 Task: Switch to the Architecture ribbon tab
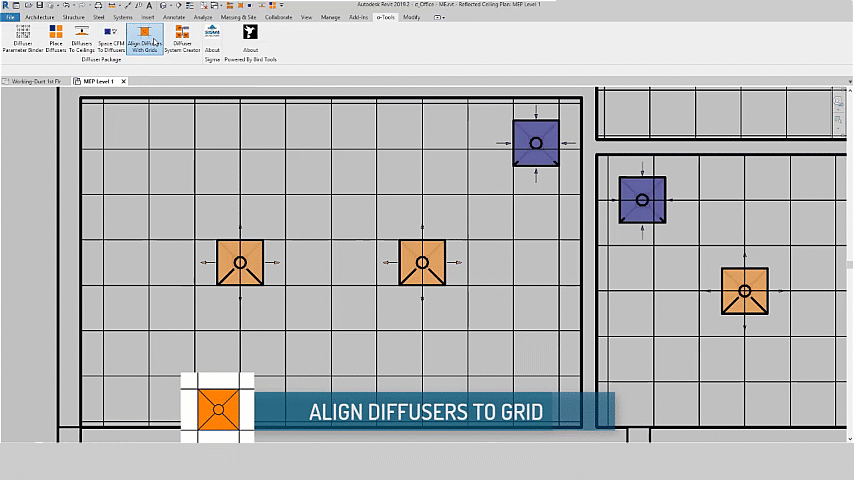pos(39,17)
